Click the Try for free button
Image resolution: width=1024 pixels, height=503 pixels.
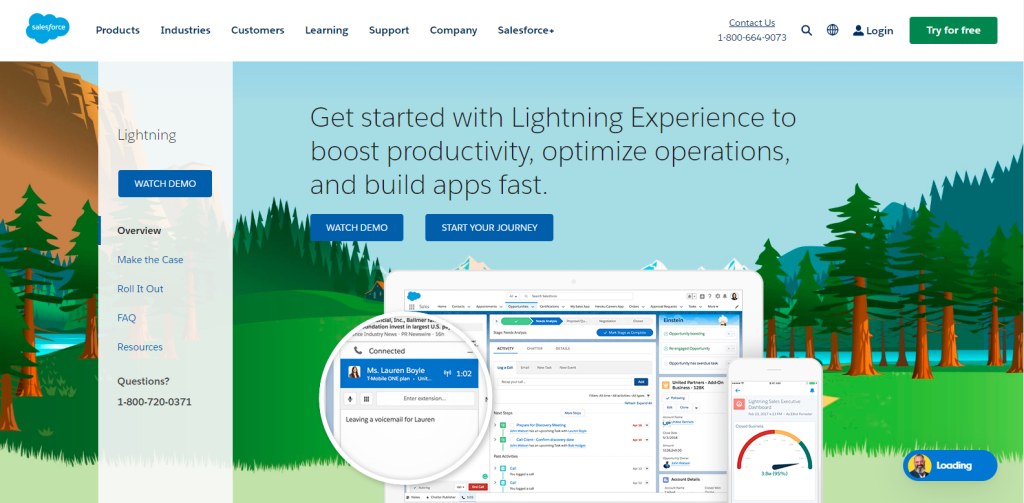click(953, 30)
